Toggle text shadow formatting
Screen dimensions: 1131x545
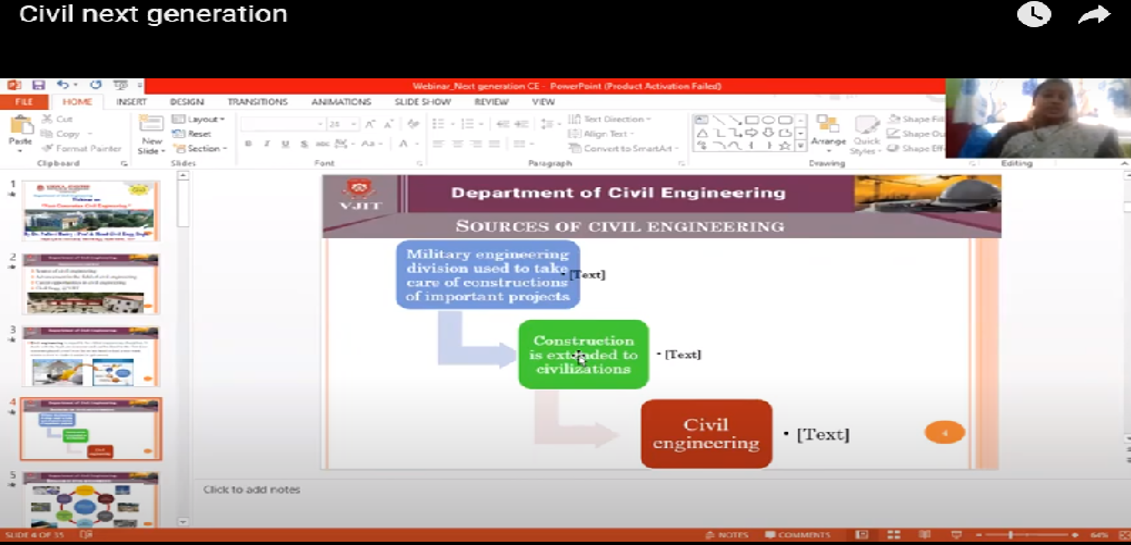coord(303,144)
